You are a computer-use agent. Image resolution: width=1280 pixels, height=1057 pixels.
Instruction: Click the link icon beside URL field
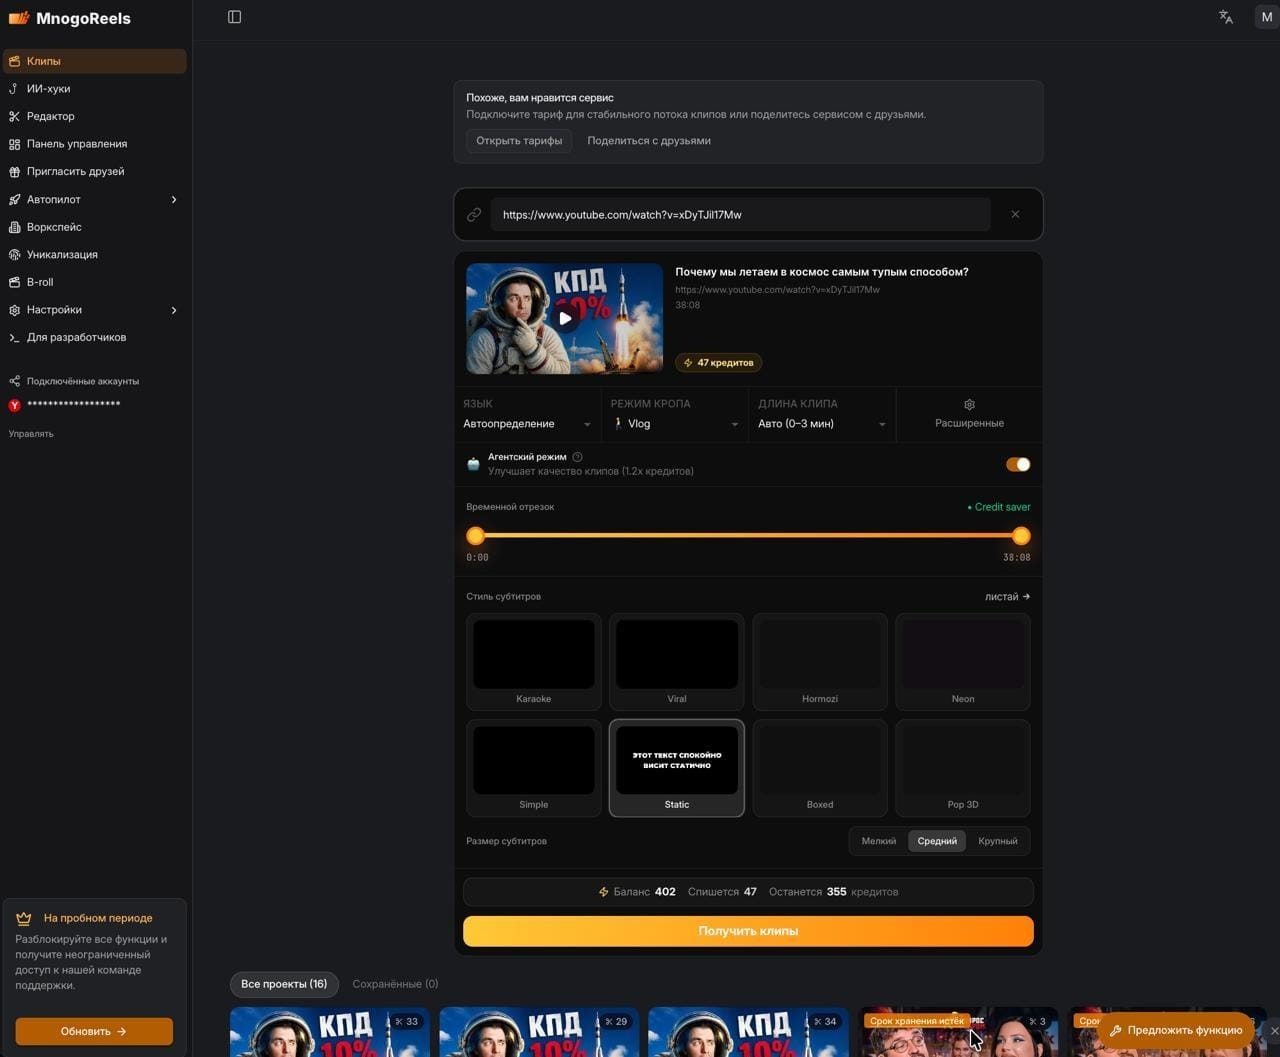(474, 214)
